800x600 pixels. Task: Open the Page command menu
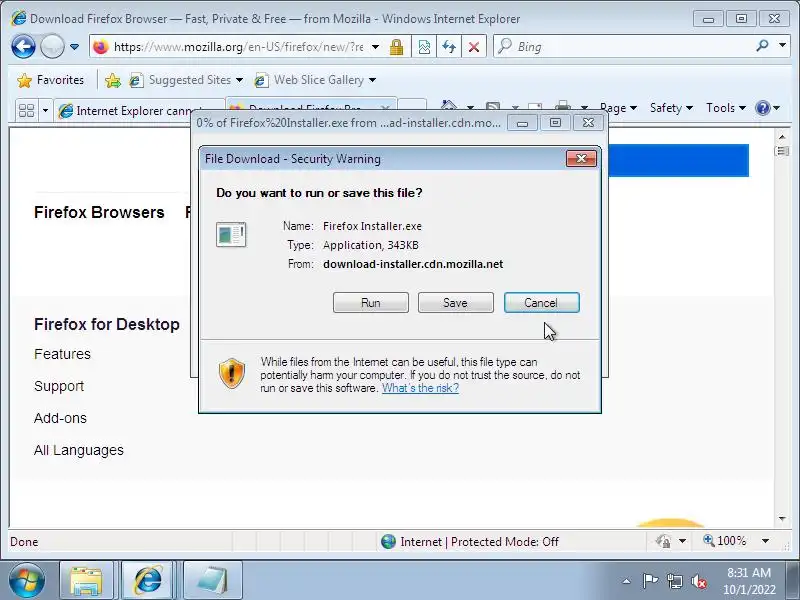[x=618, y=108]
